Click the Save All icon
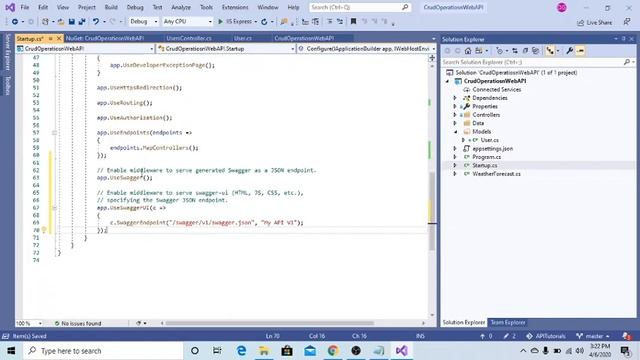This screenshot has height=360, width=640. [x=82, y=22]
